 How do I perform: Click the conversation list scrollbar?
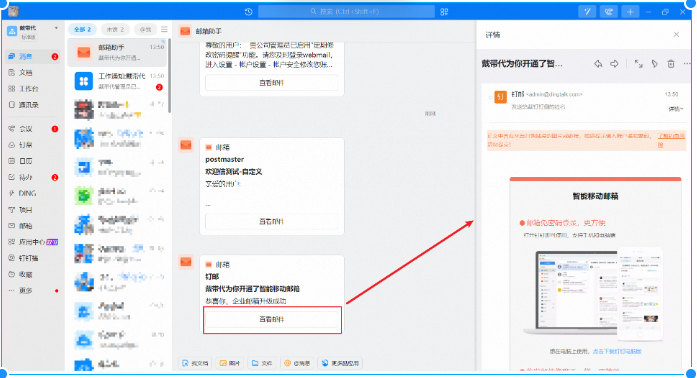pos(169,76)
